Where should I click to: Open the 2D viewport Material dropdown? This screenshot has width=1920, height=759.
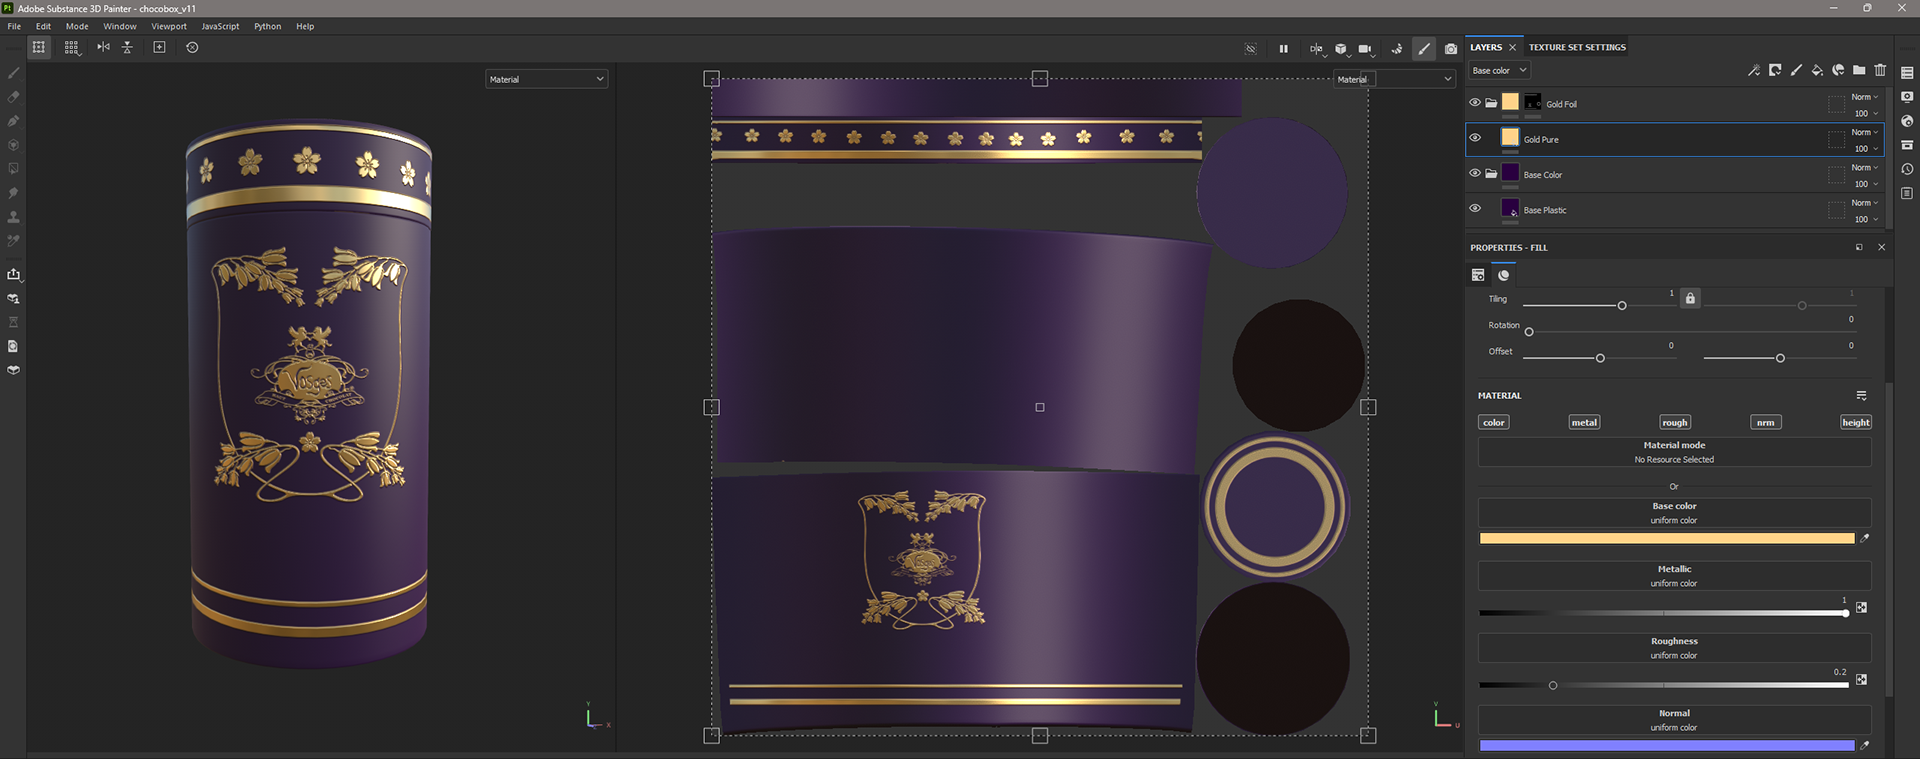(x=1395, y=79)
